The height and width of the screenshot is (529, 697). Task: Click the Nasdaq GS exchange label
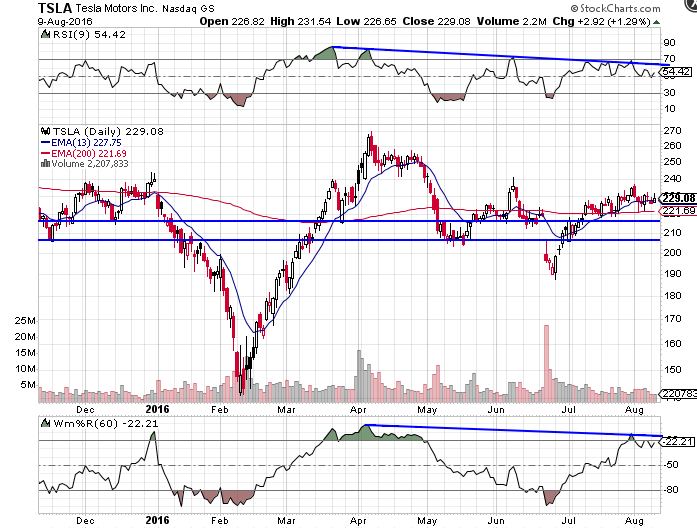[x=188, y=9]
